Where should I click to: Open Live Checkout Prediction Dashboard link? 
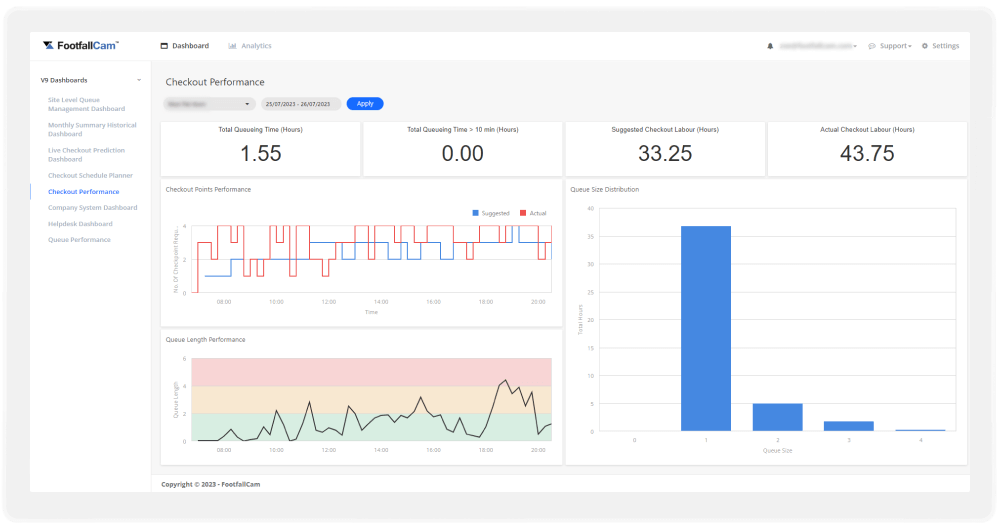pyautogui.click(x=88, y=154)
